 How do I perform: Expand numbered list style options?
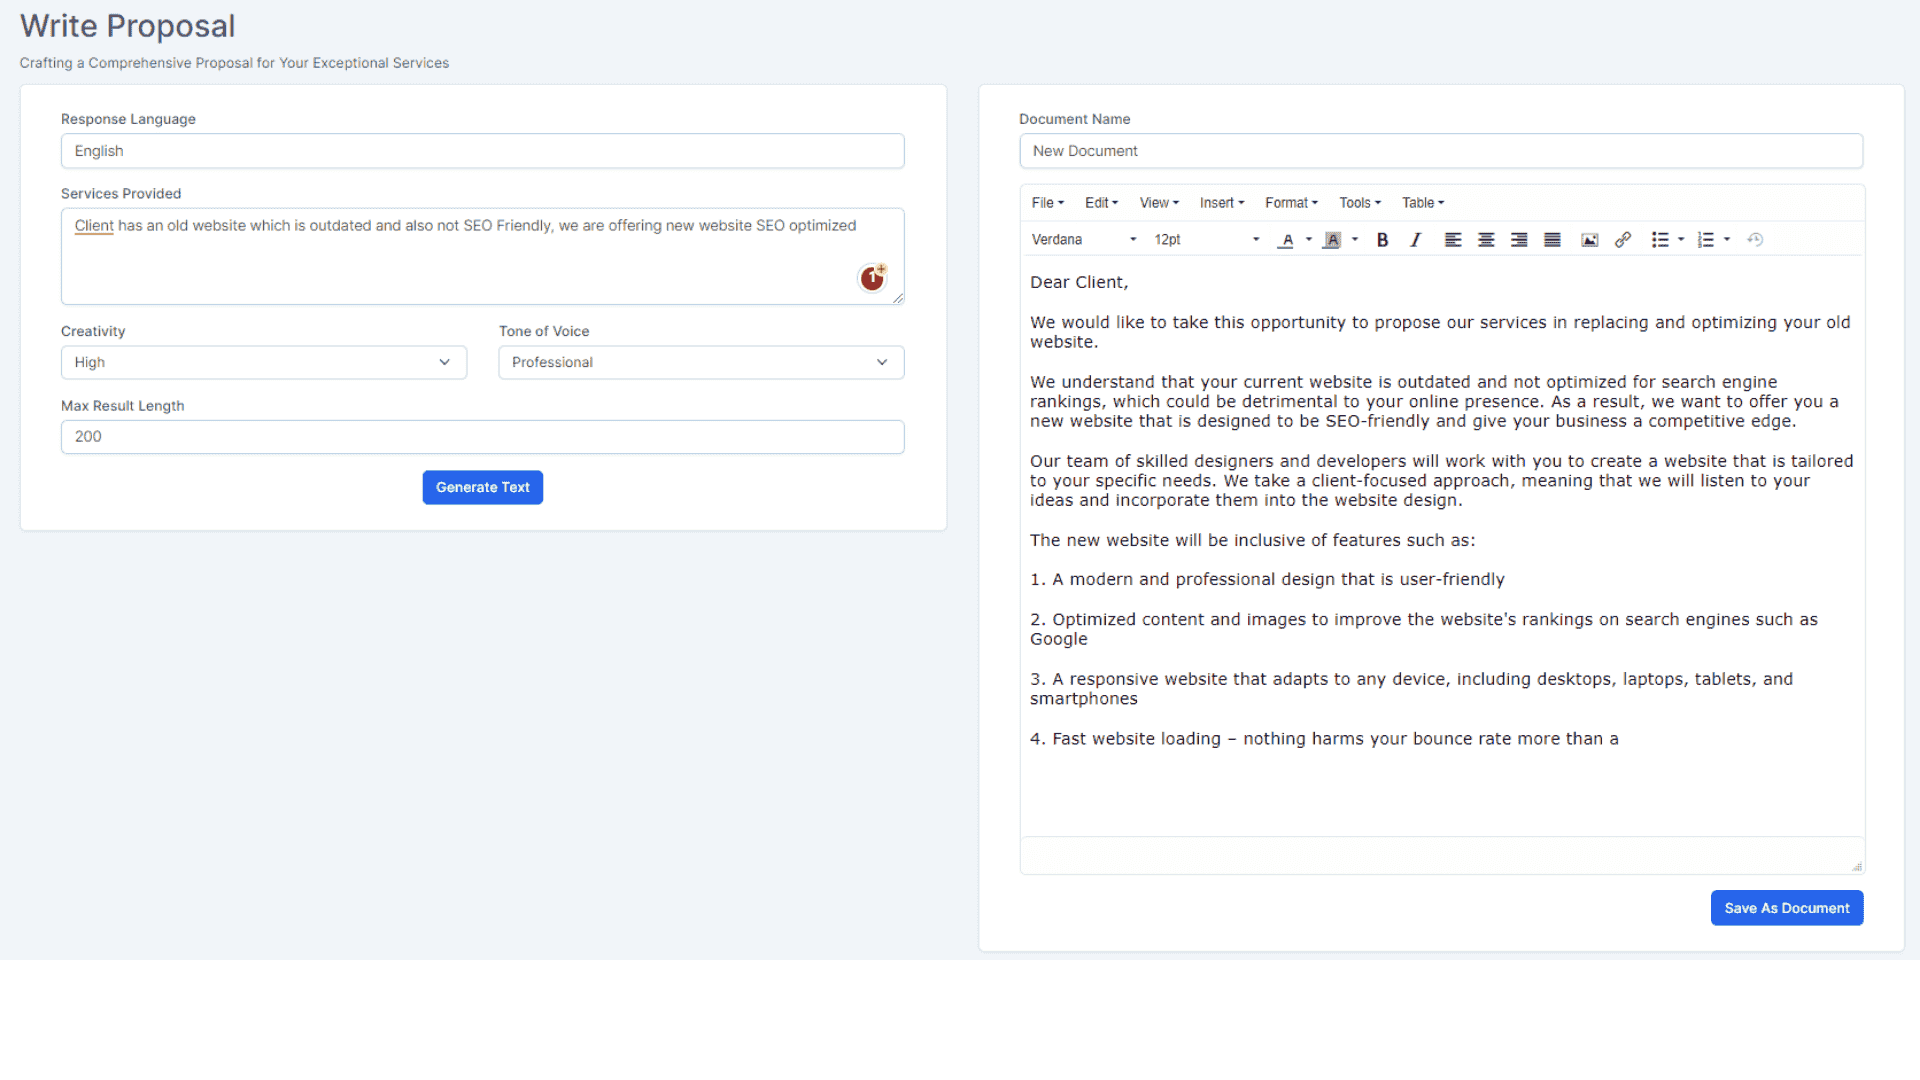1727,240
